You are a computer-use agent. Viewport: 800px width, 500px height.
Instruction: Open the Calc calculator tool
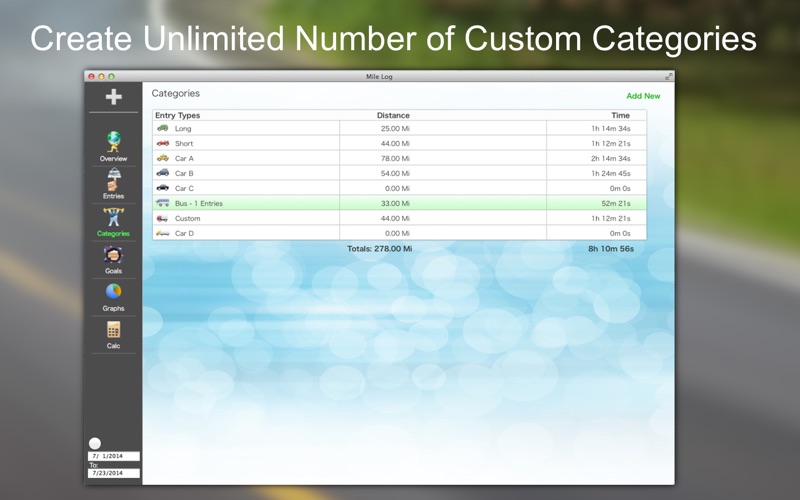coord(113,331)
